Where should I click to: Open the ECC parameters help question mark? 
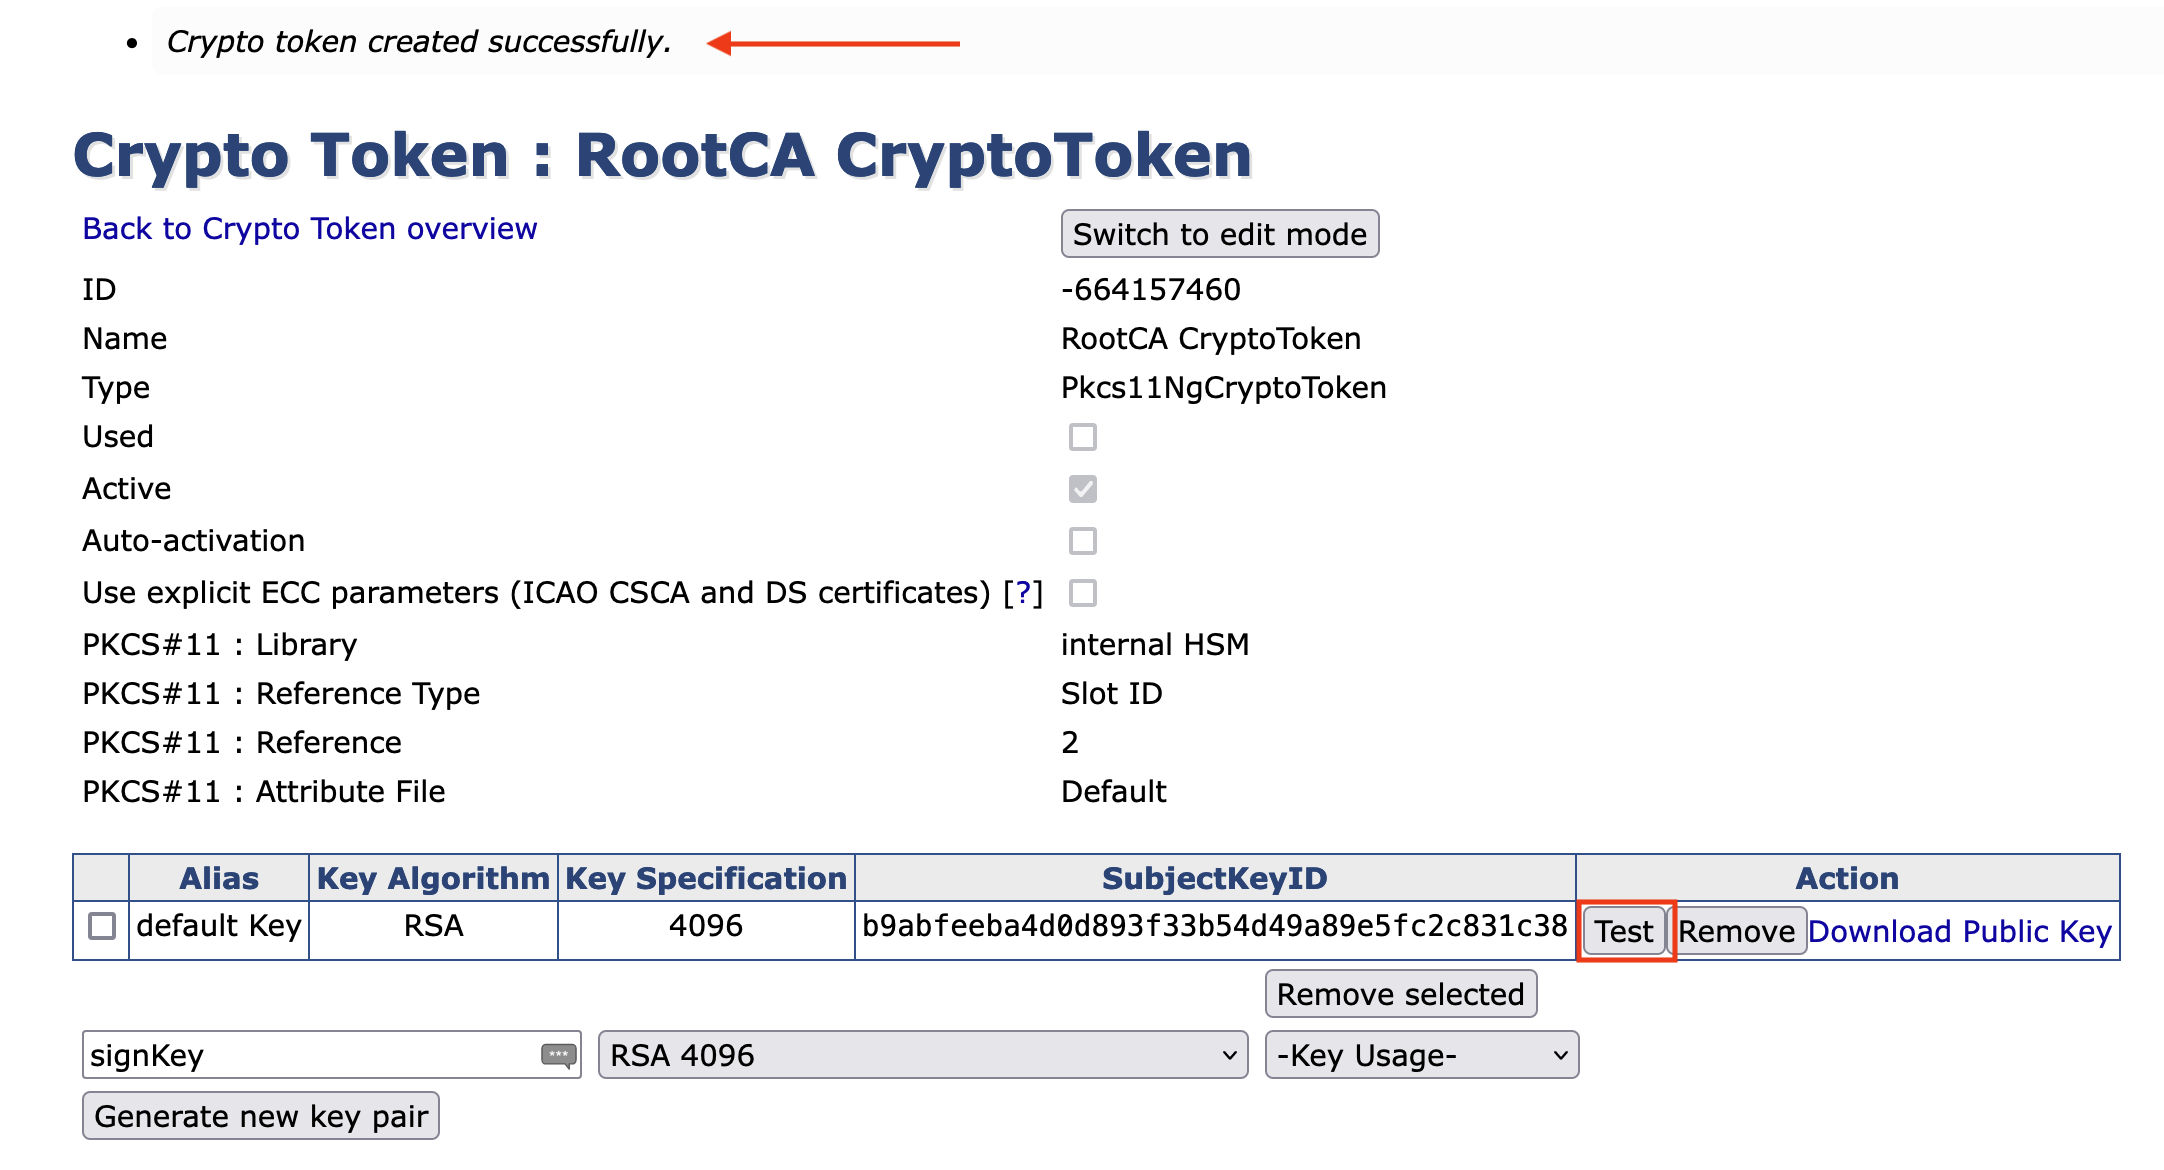pyautogui.click(x=1023, y=593)
